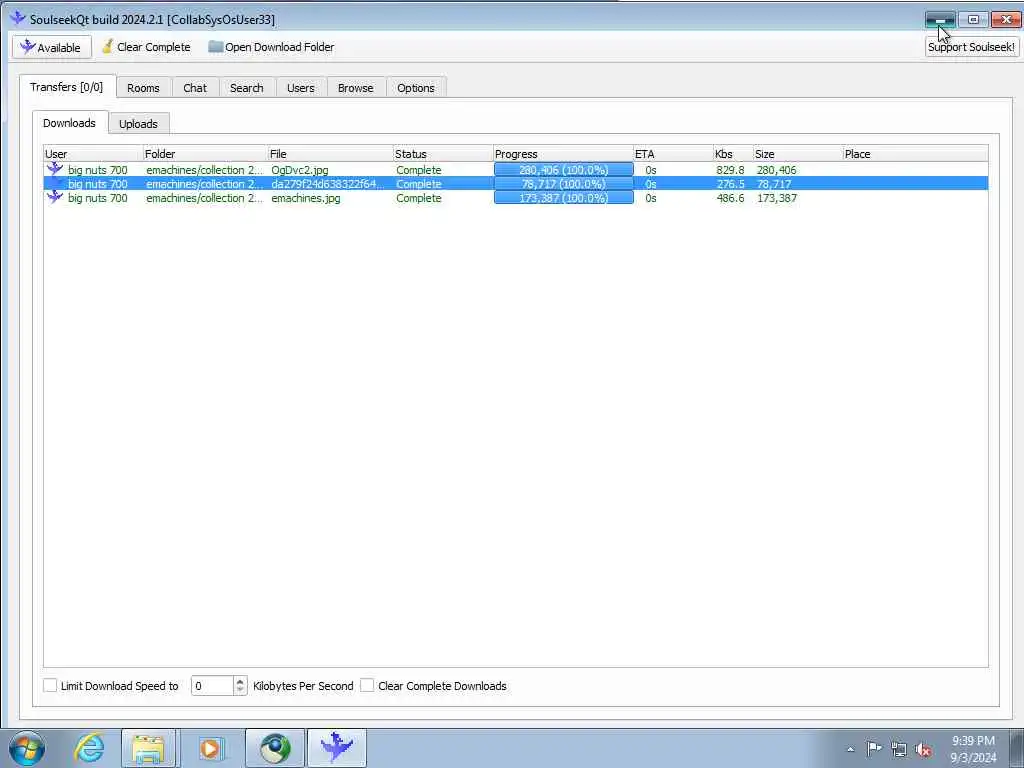Sort by the User column header

point(93,154)
